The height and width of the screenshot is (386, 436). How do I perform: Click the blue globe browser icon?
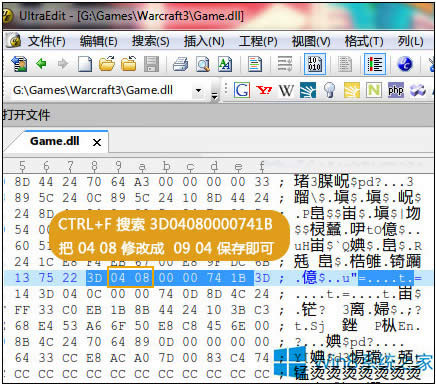point(405,64)
